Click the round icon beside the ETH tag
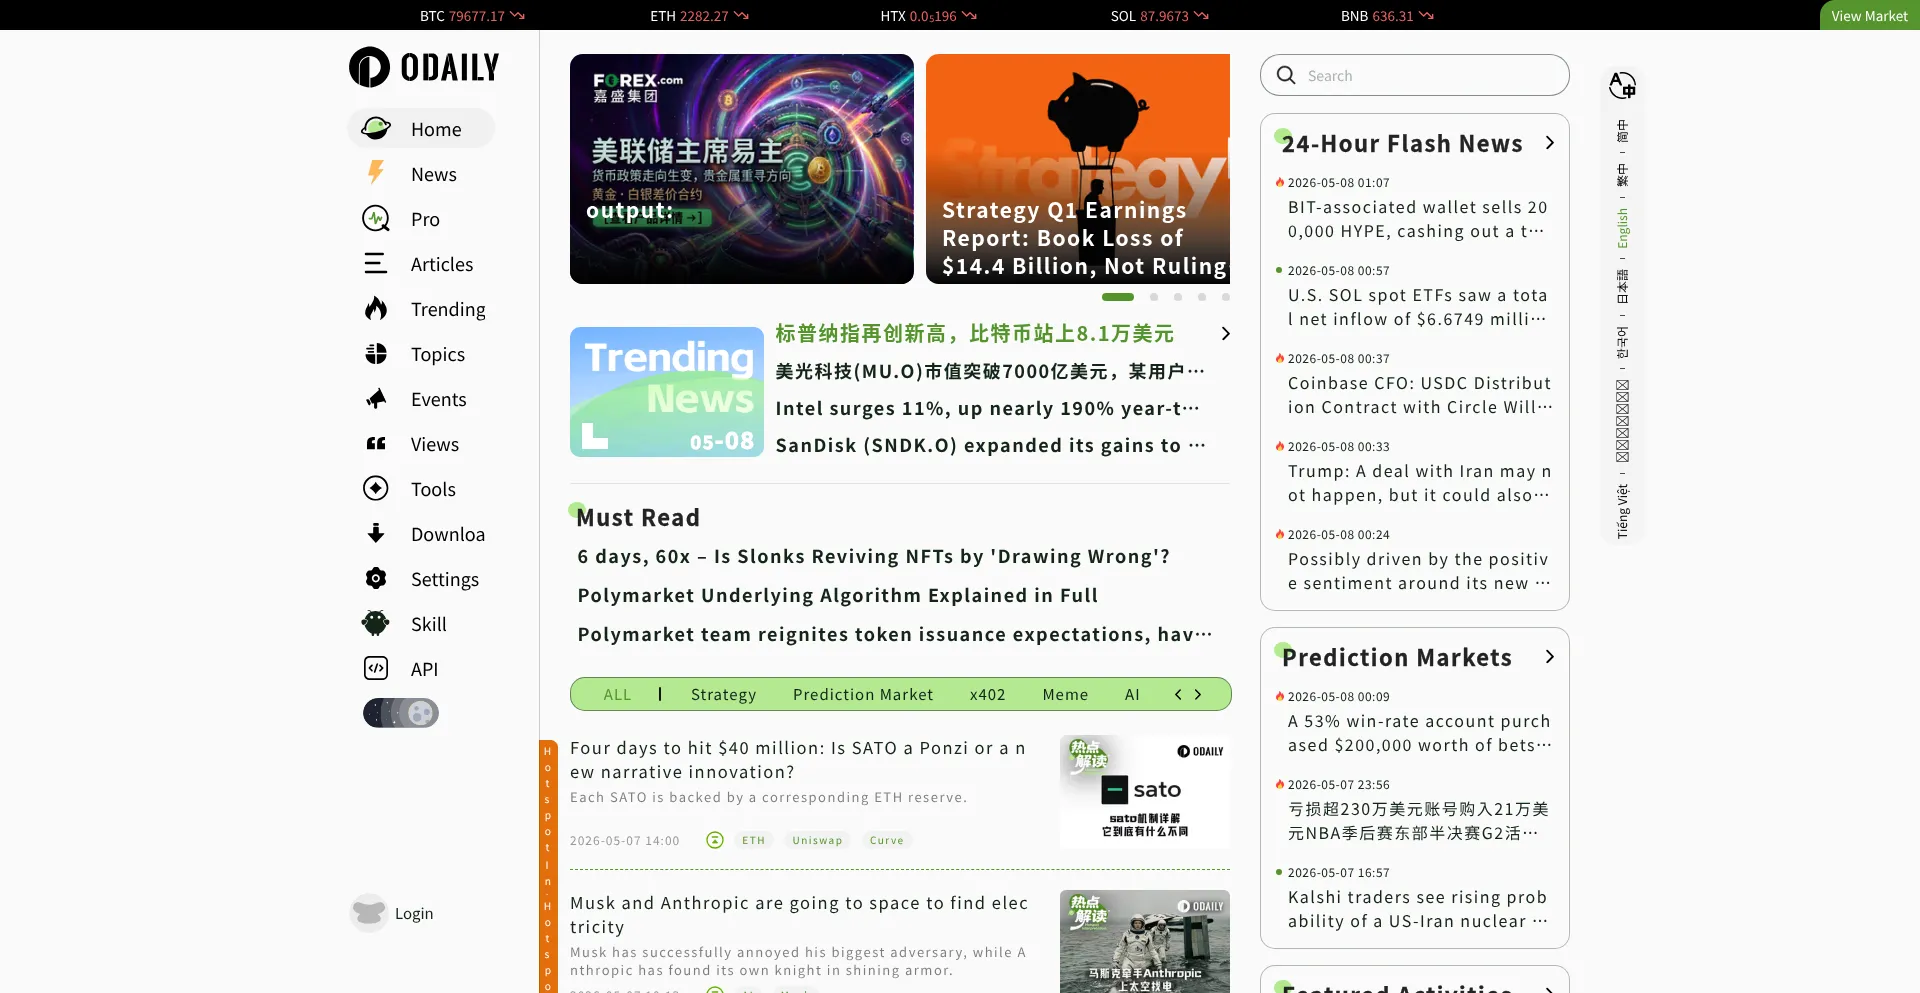The width and height of the screenshot is (1920, 993). pos(715,840)
